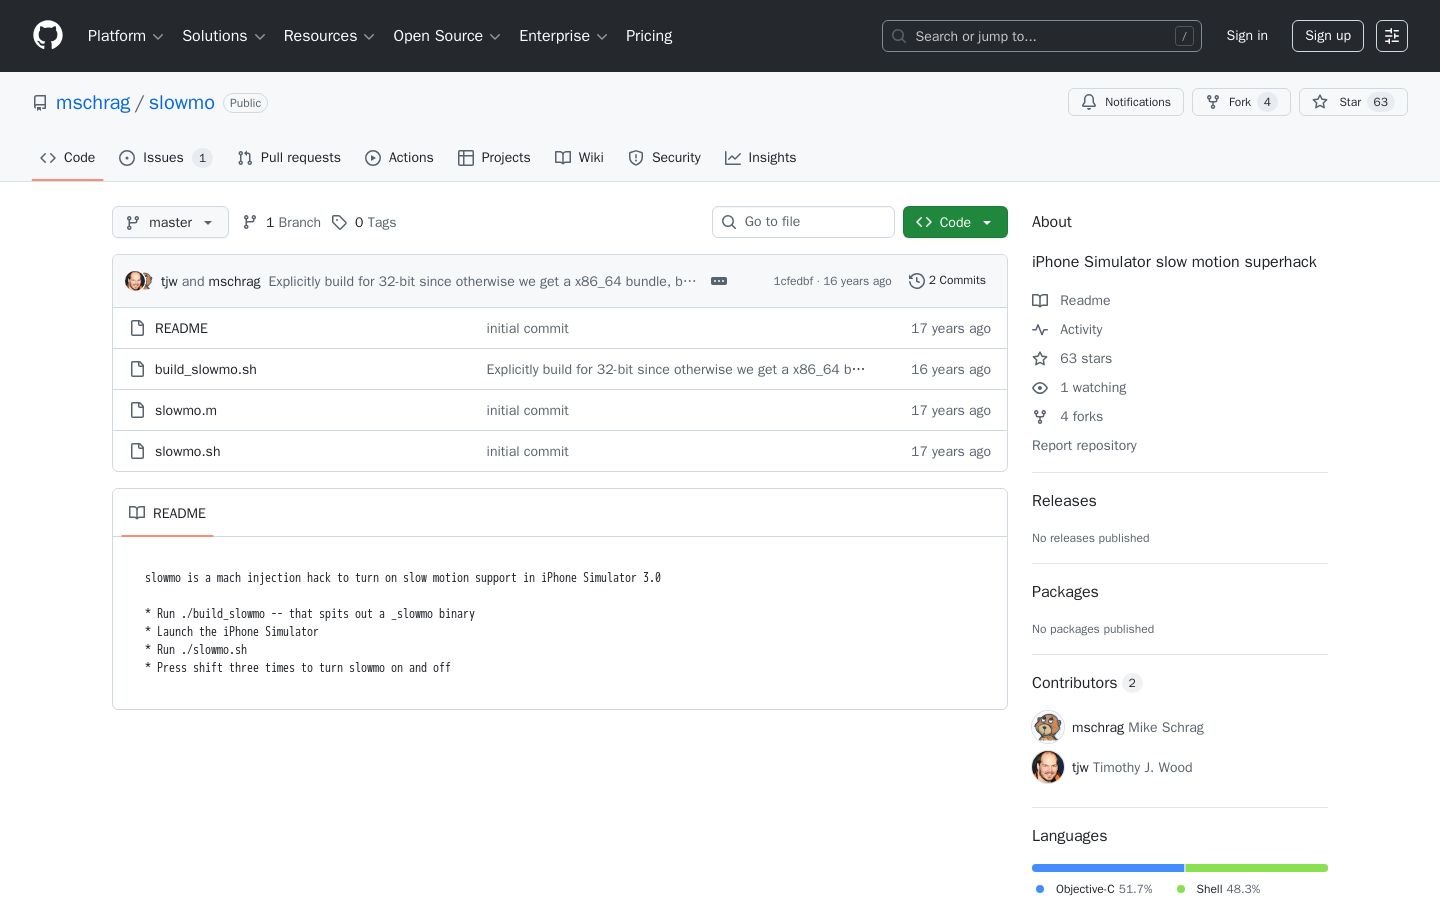Screen dimensions: 1440x900
Task: Switch to the Security tab
Action: pyautogui.click(x=664, y=158)
